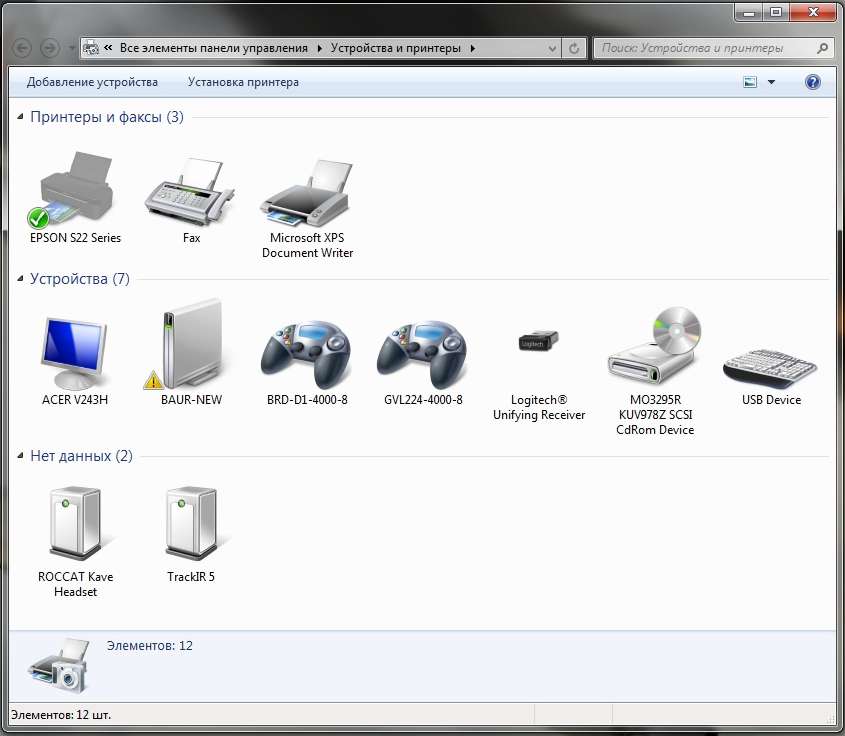Expand the double chevron in address bar
This screenshot has height=736, width=845.
pos(108,48)
